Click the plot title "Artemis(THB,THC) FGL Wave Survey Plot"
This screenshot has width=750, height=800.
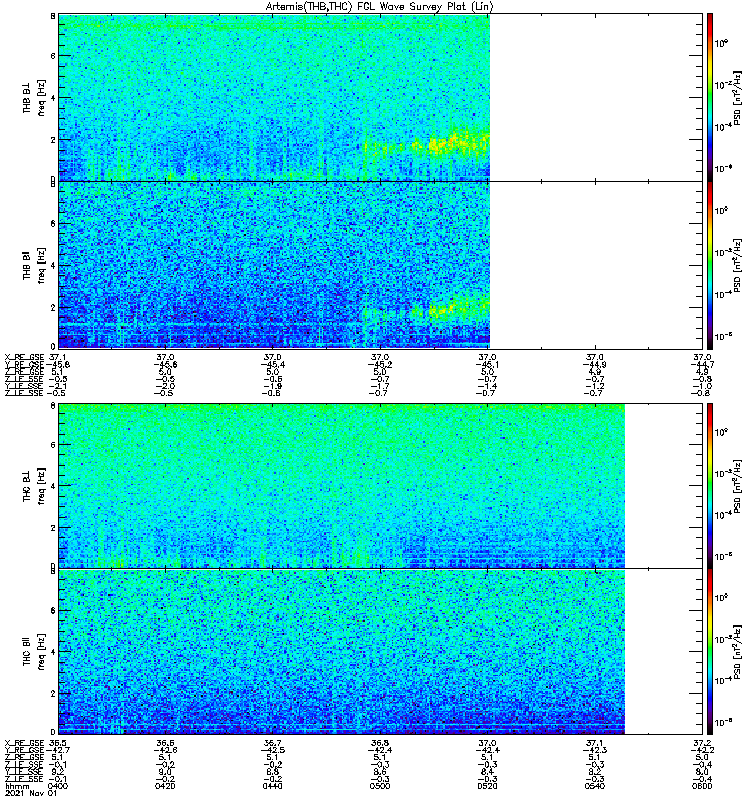pyautogui.click(x=380, y=6)
